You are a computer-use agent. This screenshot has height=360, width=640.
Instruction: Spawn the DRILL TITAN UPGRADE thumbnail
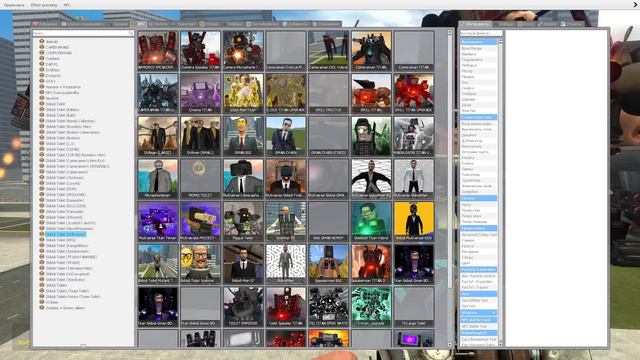tap(414, 93)
